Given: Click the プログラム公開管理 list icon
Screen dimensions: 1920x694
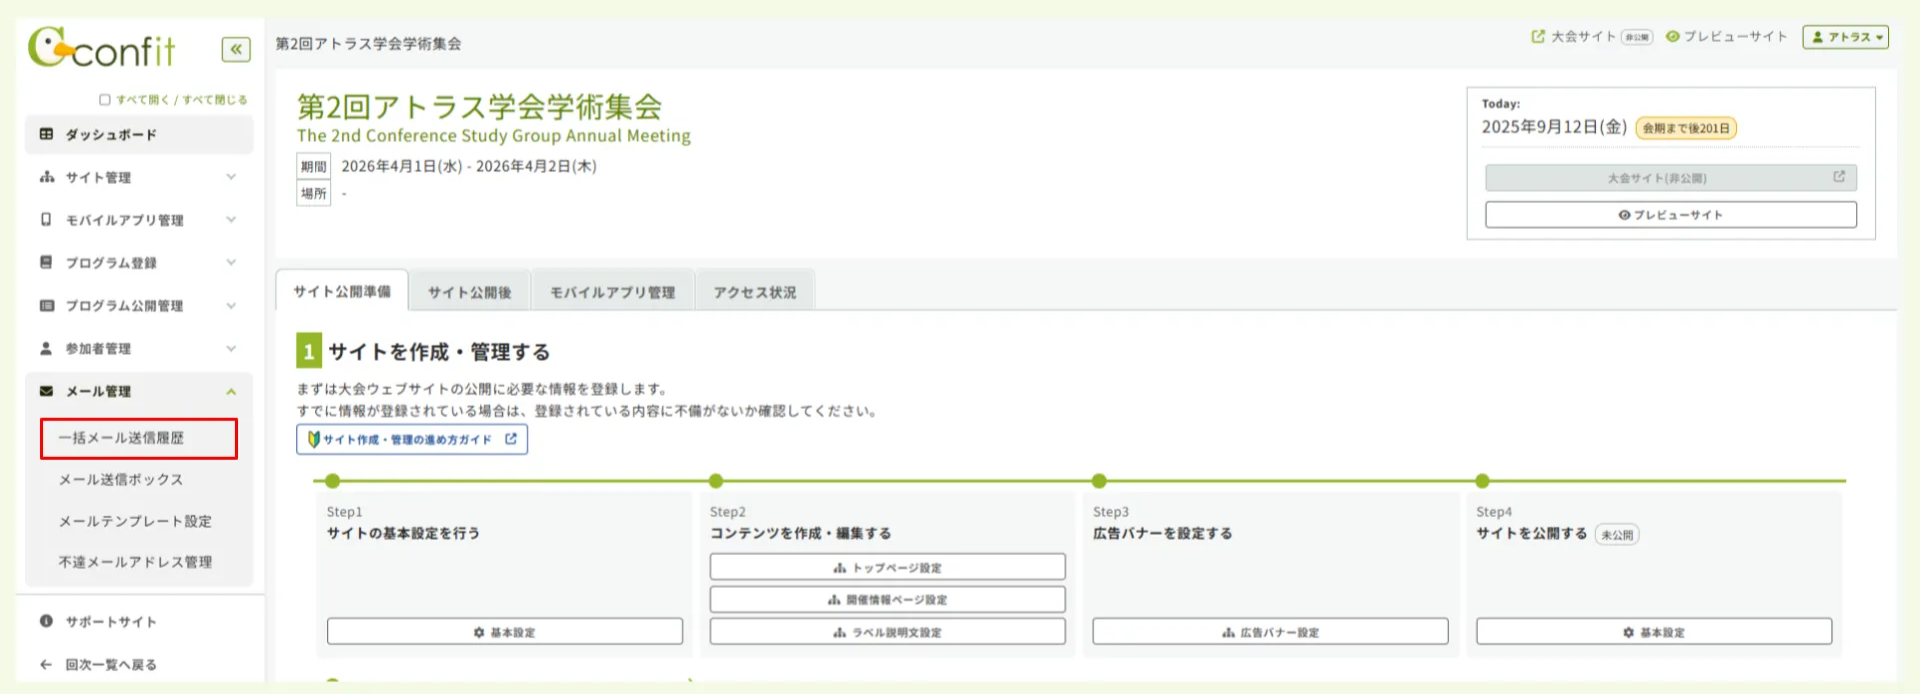Looking at the screenshot, I should point(46,305).
